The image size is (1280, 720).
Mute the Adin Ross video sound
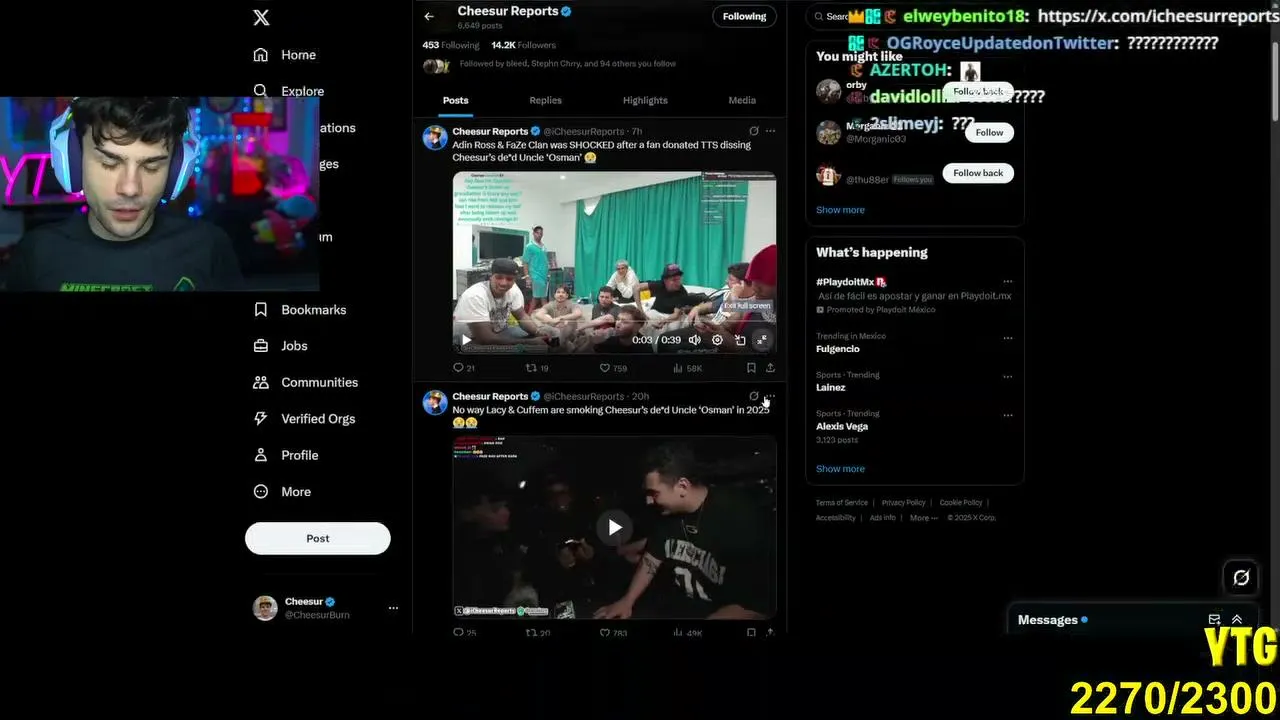695,340
